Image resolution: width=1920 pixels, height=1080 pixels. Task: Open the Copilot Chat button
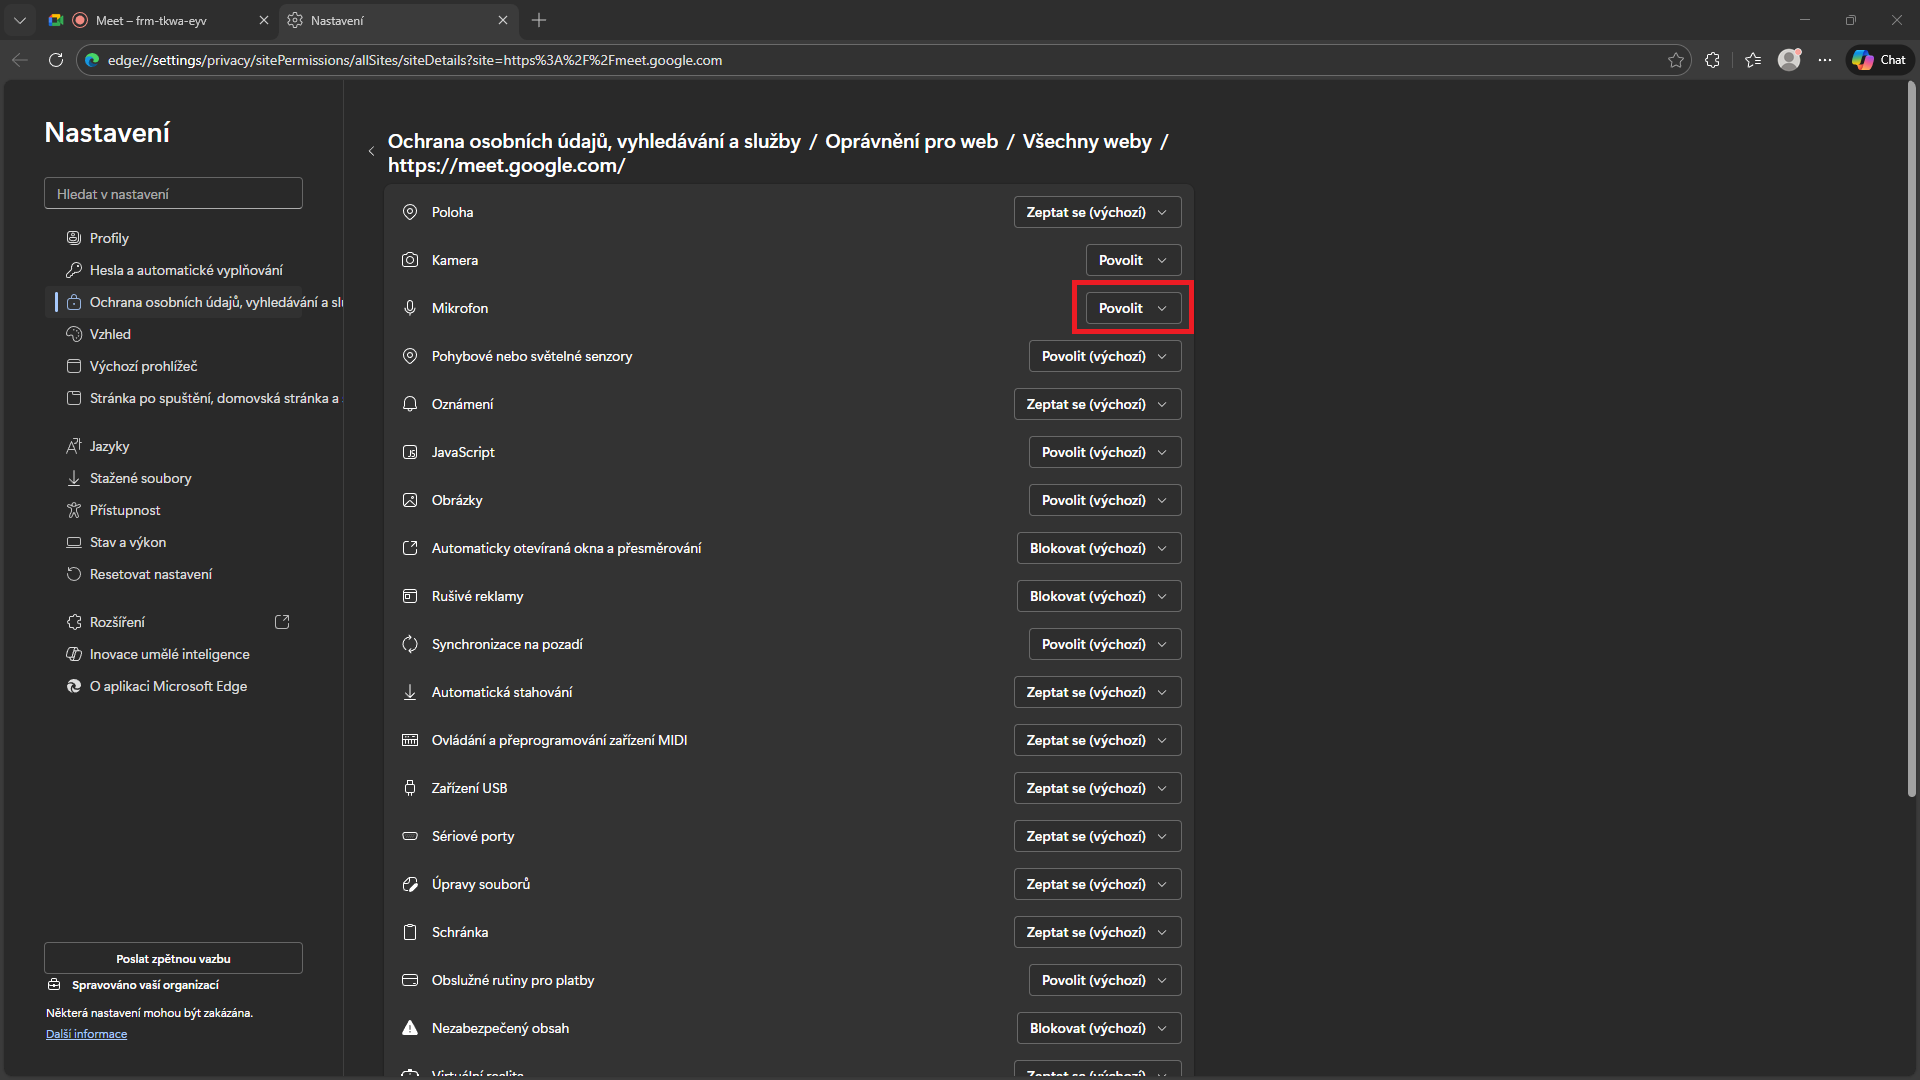[x=1879, y=60]
